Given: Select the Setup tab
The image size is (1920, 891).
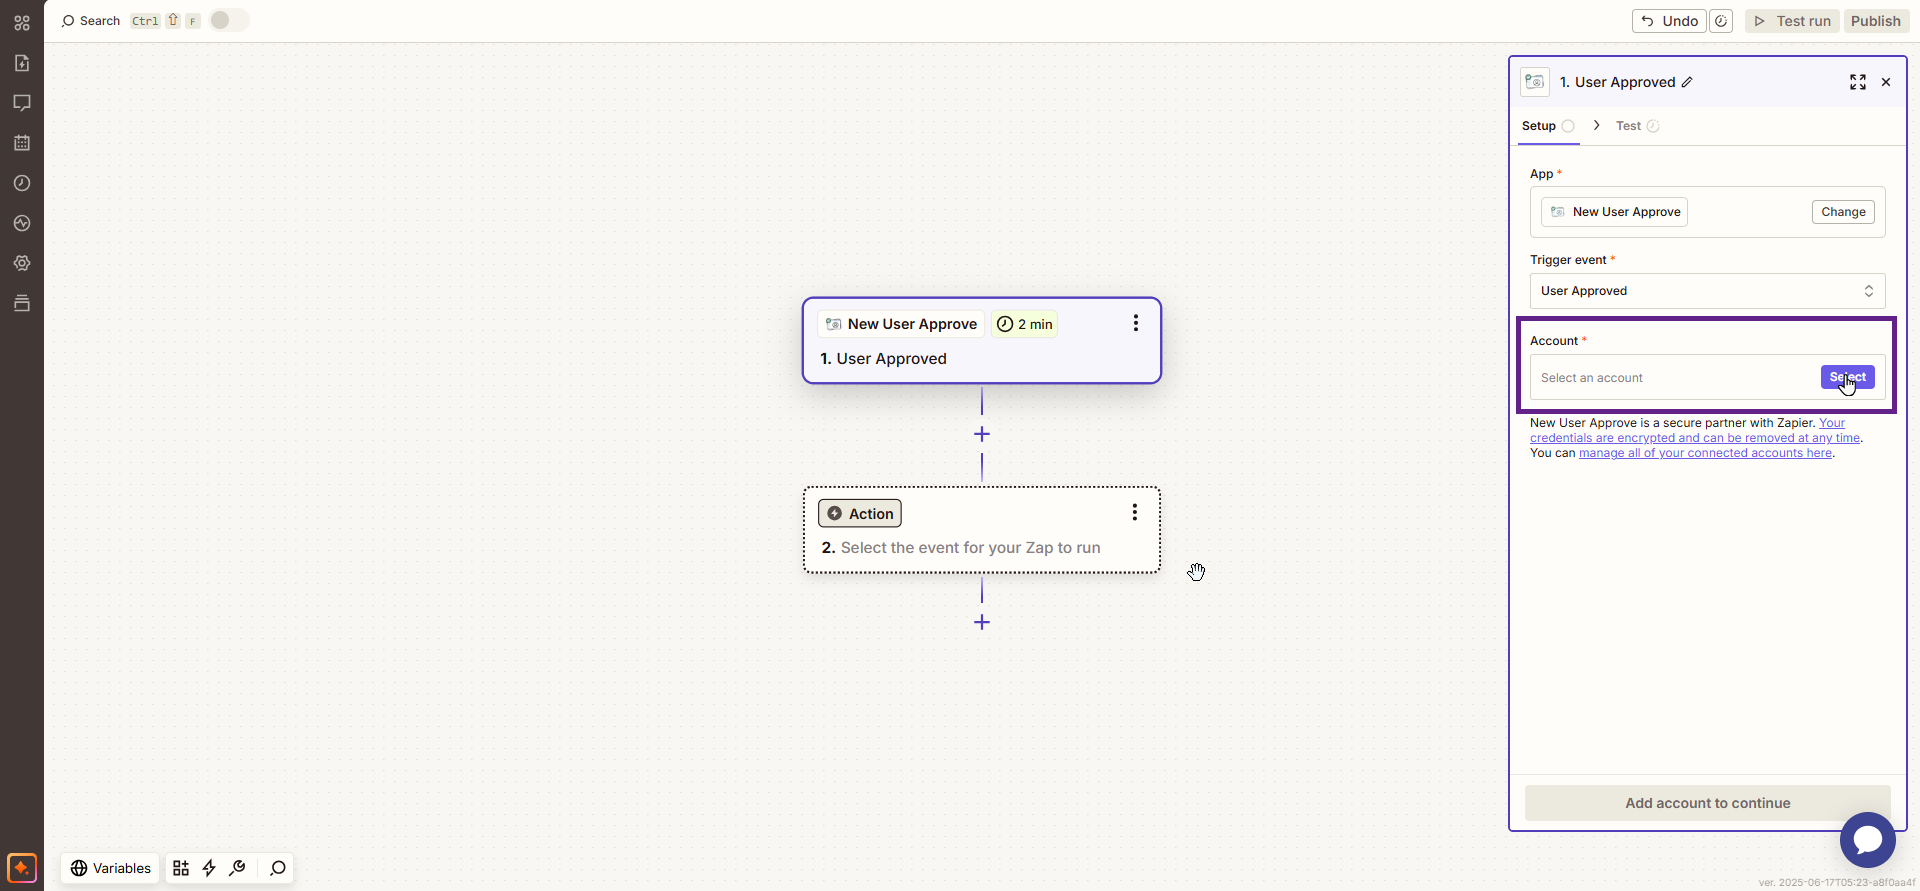Looking at the screenshot, I should click(x=1538, y=126).
